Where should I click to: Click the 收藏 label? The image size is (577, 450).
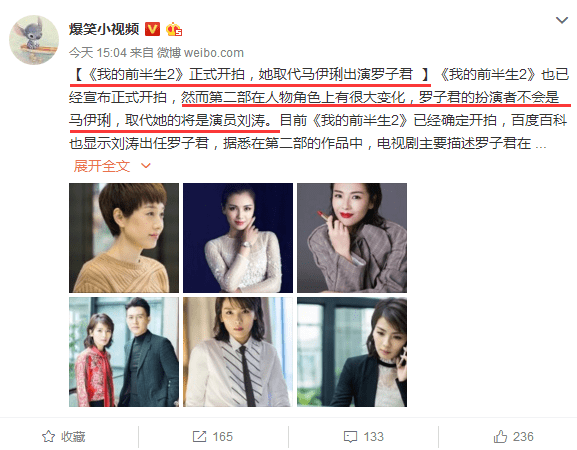click(73, 437)
